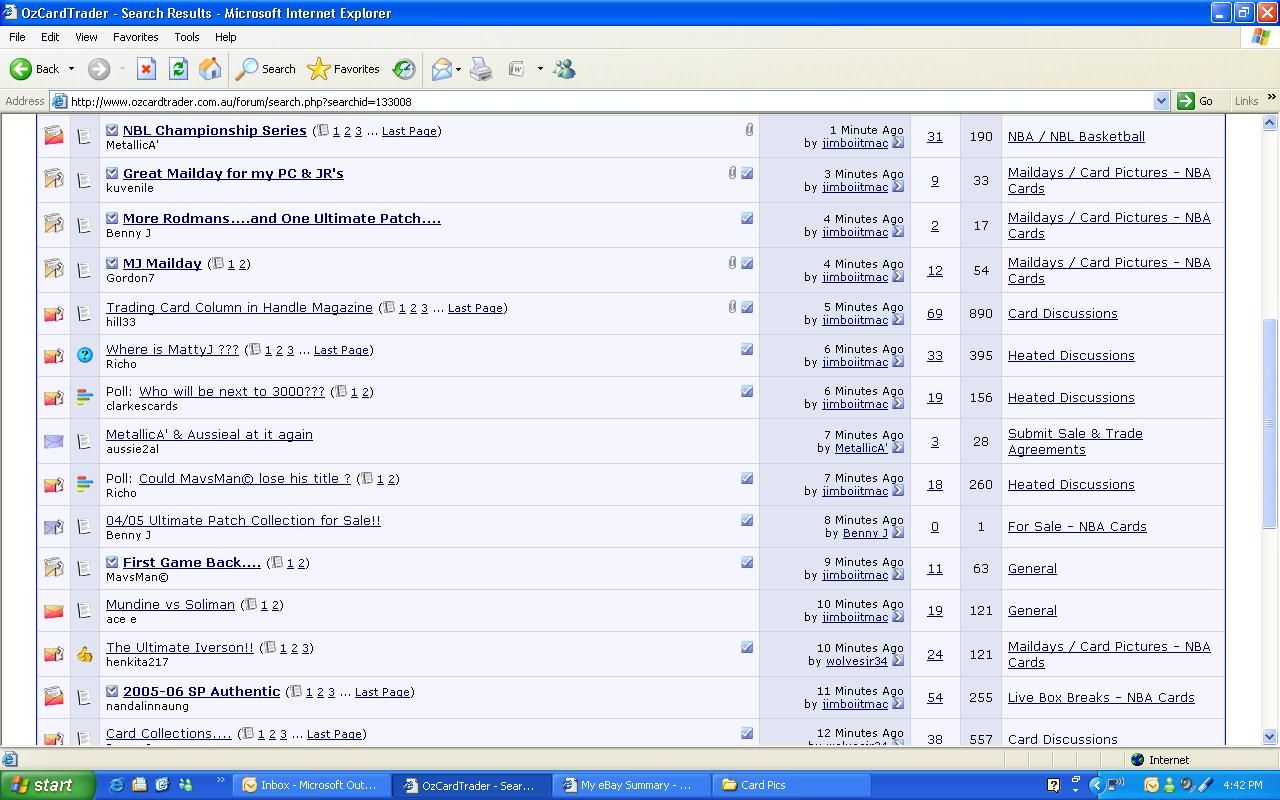Image resolution: width=1280 pixels, height=800 pixels.
Task: Open the Search toolbar button
Action: (x=266, y=69)
